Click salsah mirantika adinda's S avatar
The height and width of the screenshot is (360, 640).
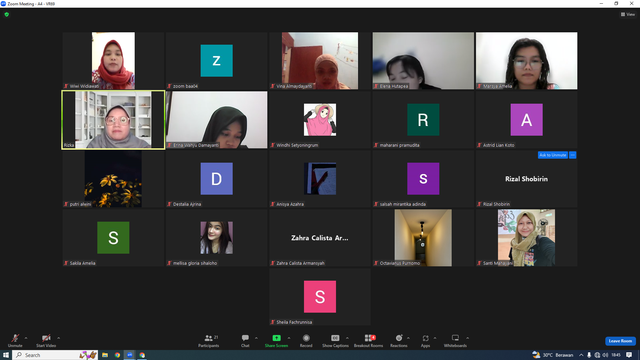[423, 179]
